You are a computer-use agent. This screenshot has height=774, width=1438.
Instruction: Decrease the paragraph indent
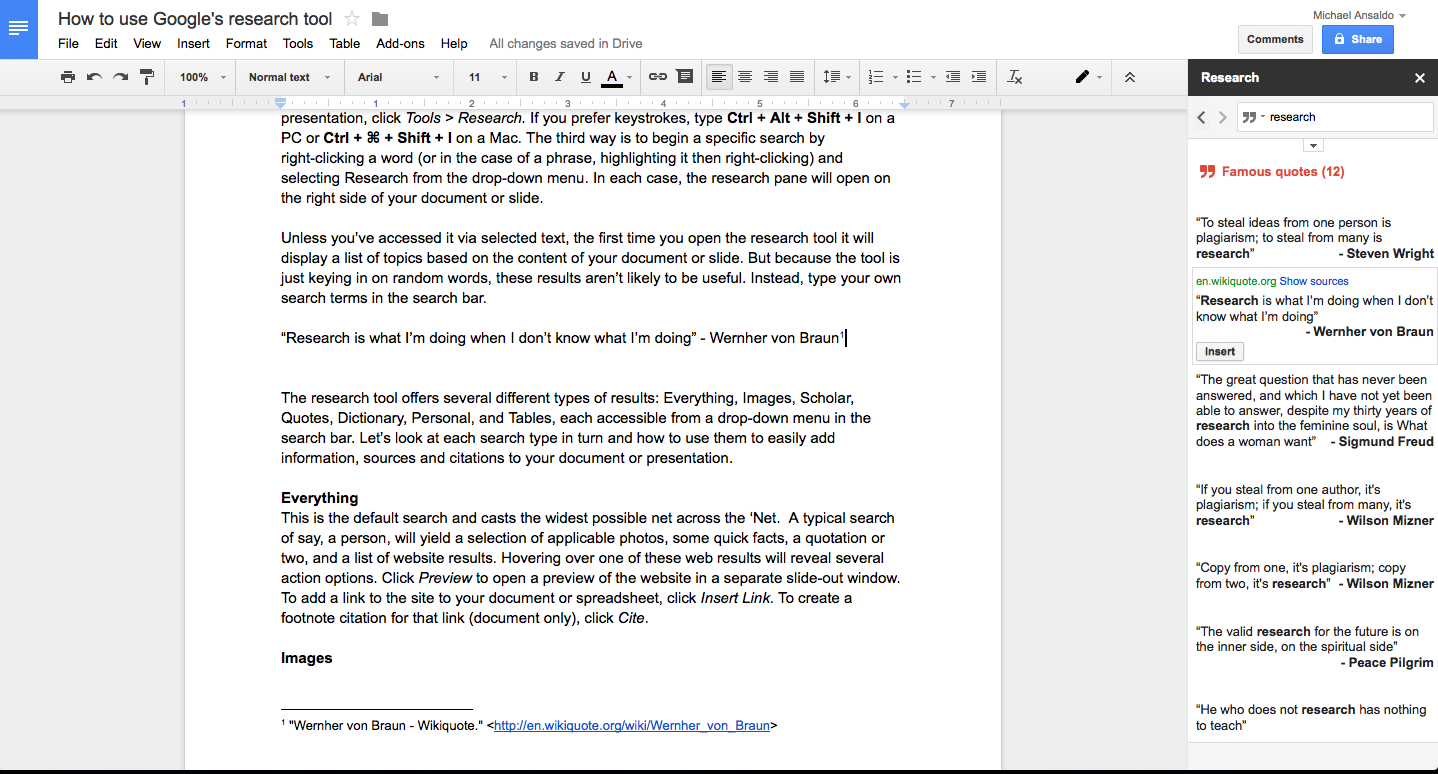952,77
